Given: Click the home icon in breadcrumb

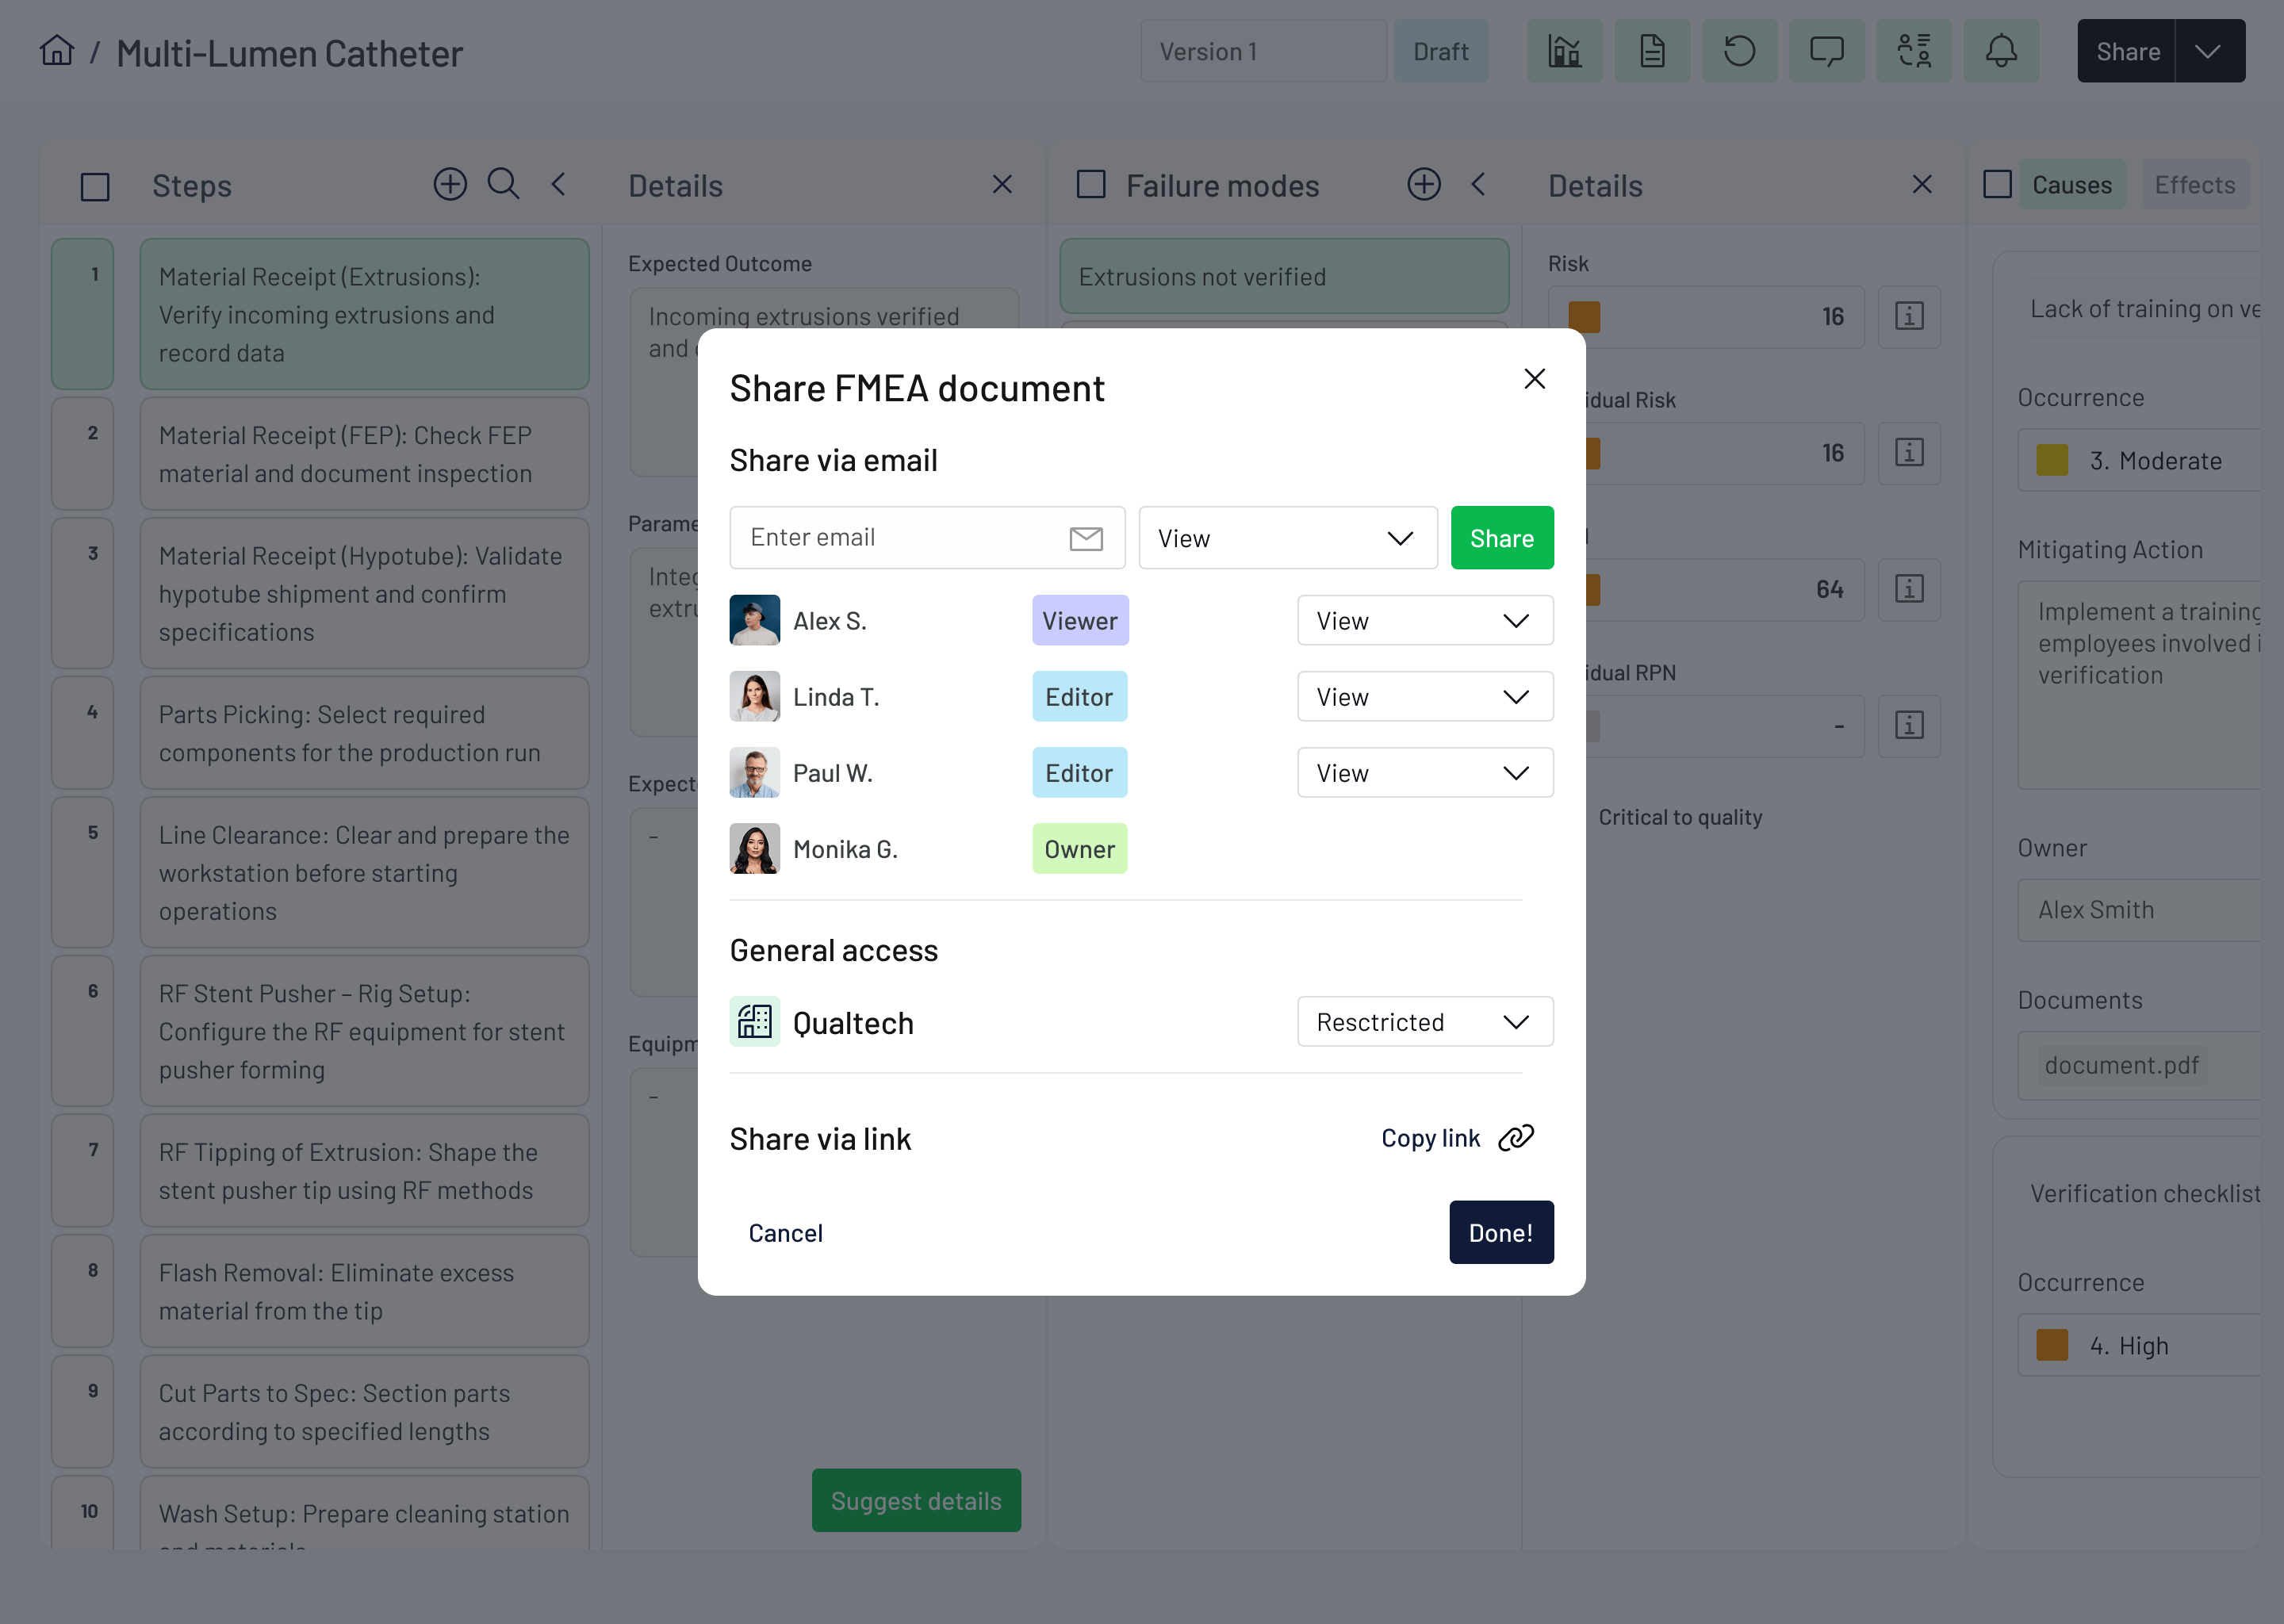Looking at the screenshot, I should pyautogui.click(x=57, y=51).
